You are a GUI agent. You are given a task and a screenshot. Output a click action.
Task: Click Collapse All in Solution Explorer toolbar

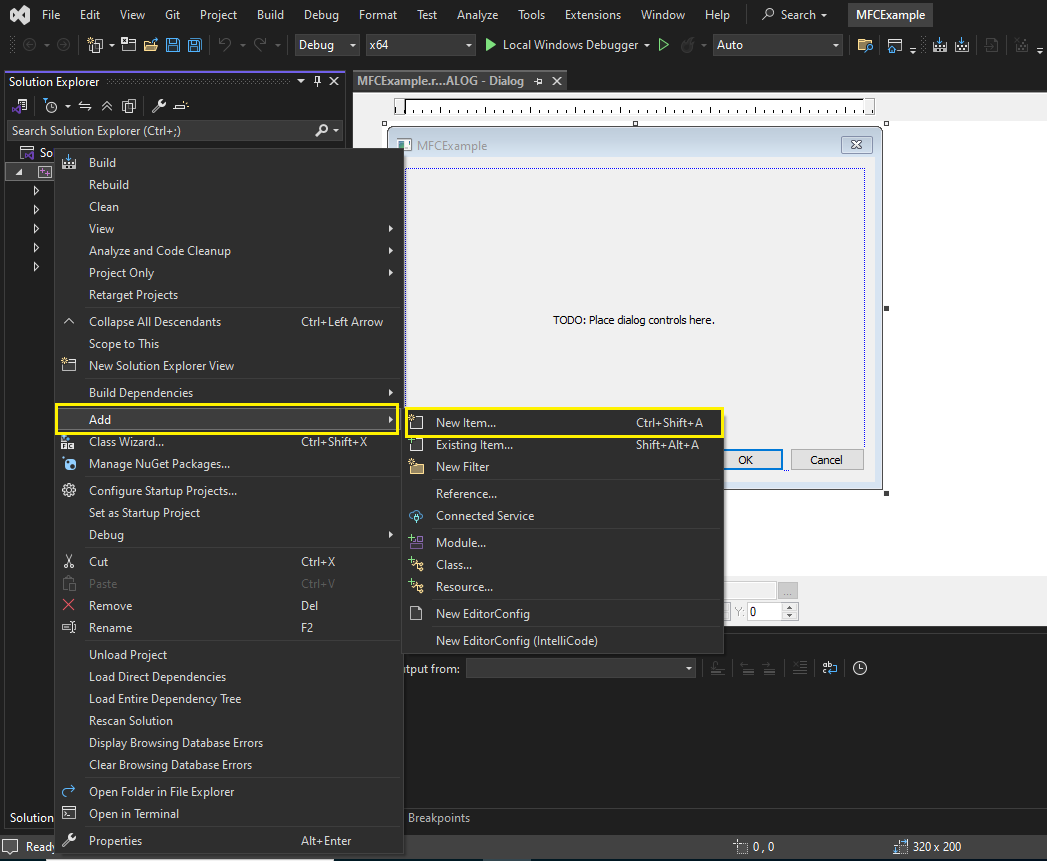pyautogui.click(x=107, y=106)
